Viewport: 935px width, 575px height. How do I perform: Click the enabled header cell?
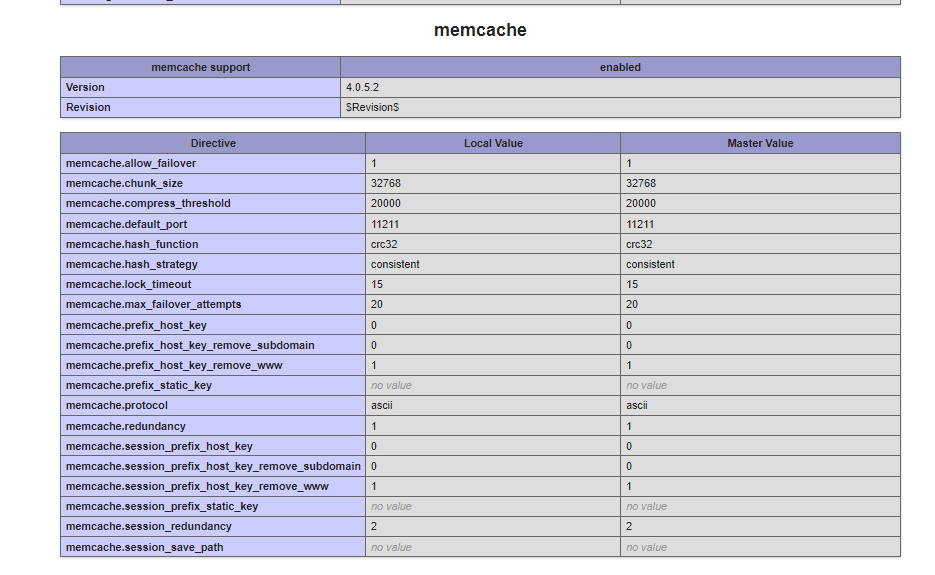coord(620,67)
